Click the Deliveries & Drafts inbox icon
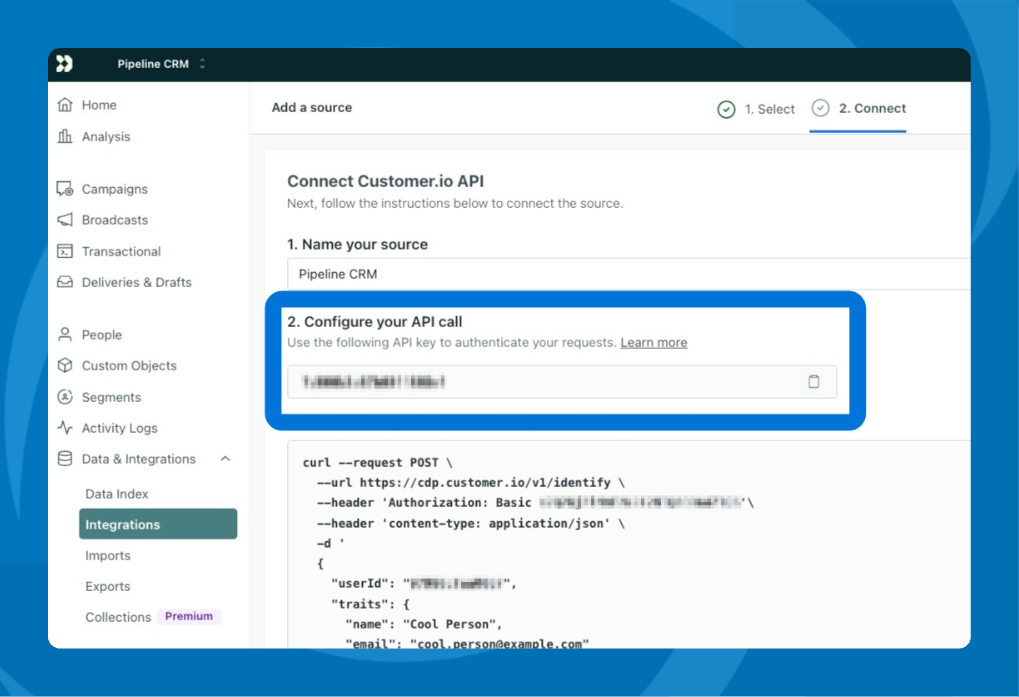 tap(65, 283)
